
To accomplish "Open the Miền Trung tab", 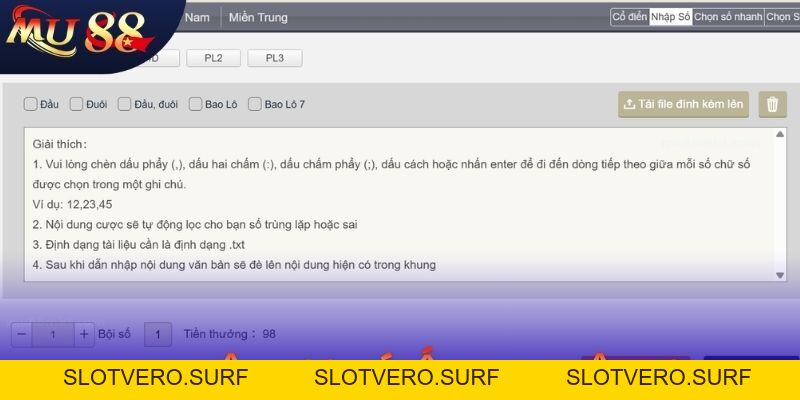I will tap(258, 17).
